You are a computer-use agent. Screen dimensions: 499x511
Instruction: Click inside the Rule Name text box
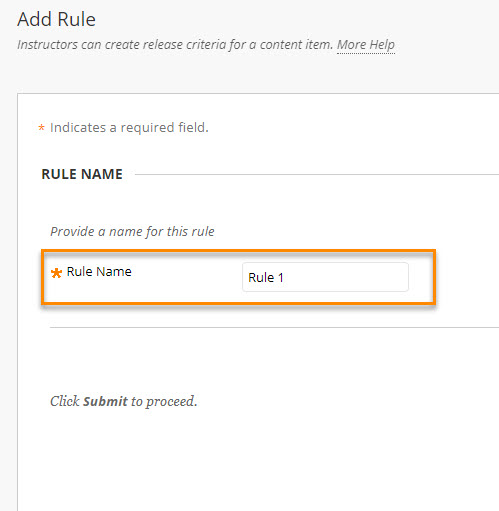point(325,277)
